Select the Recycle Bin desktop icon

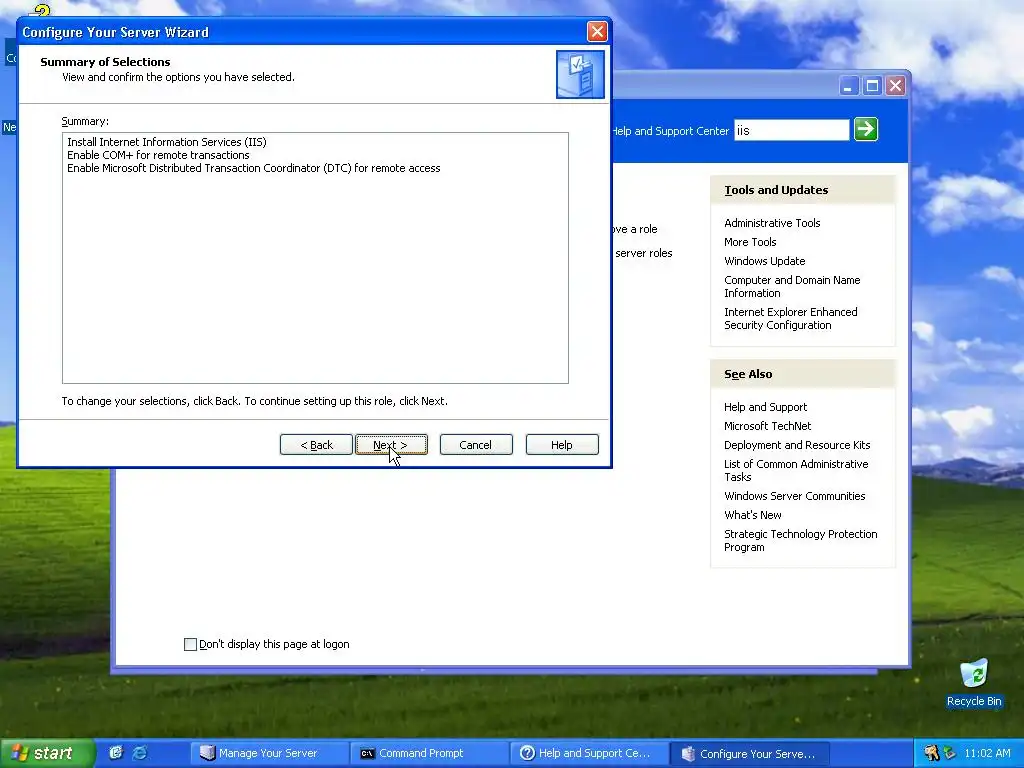click(x=974, y=682)
